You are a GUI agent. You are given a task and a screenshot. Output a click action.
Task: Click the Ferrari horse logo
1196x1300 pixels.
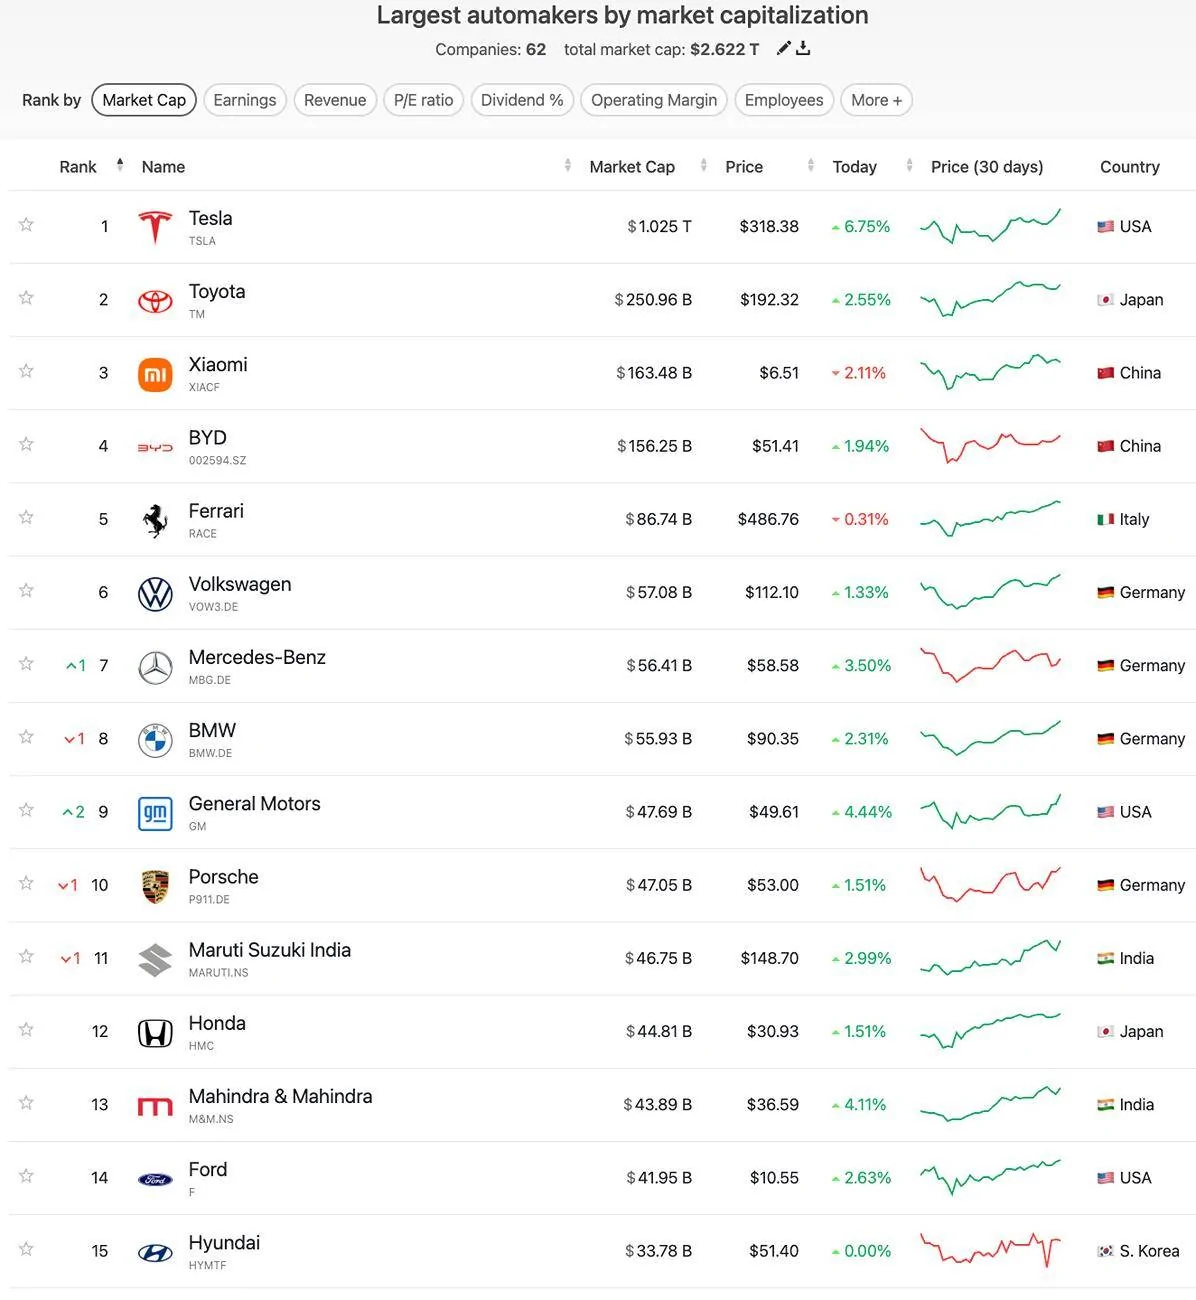[155, 520]
